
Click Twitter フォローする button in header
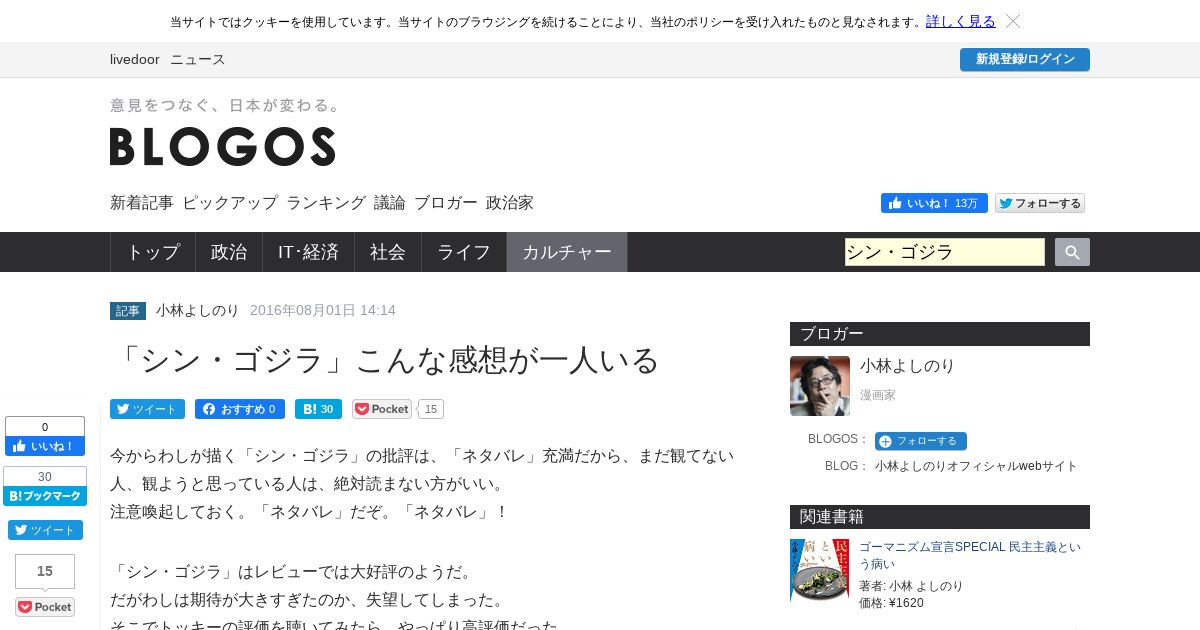pyautogui.click(x=1040, y=203)
